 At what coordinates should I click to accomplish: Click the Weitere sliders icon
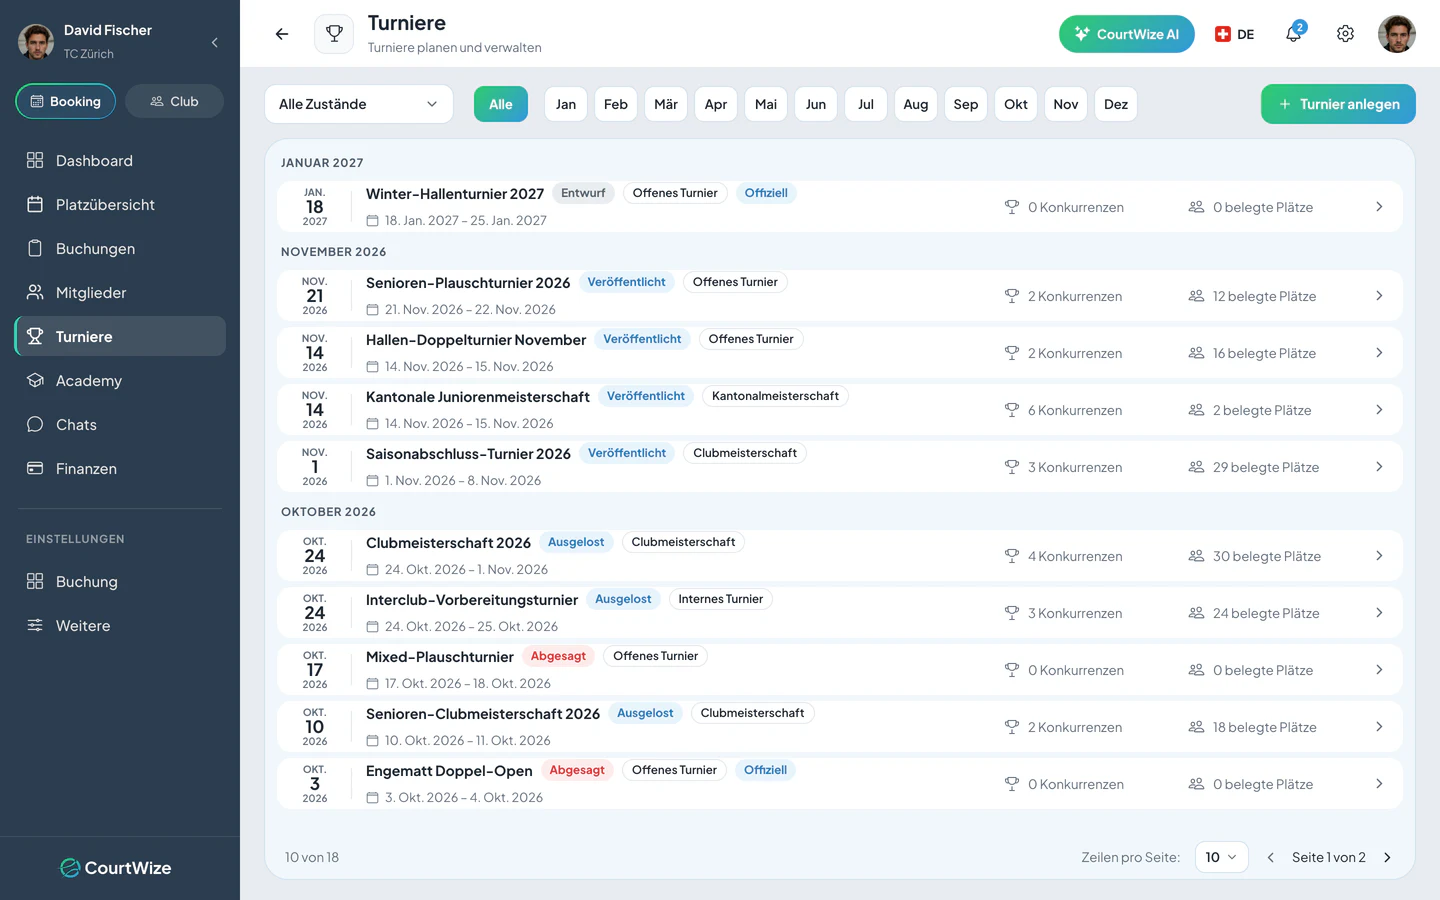click(35, 625)
